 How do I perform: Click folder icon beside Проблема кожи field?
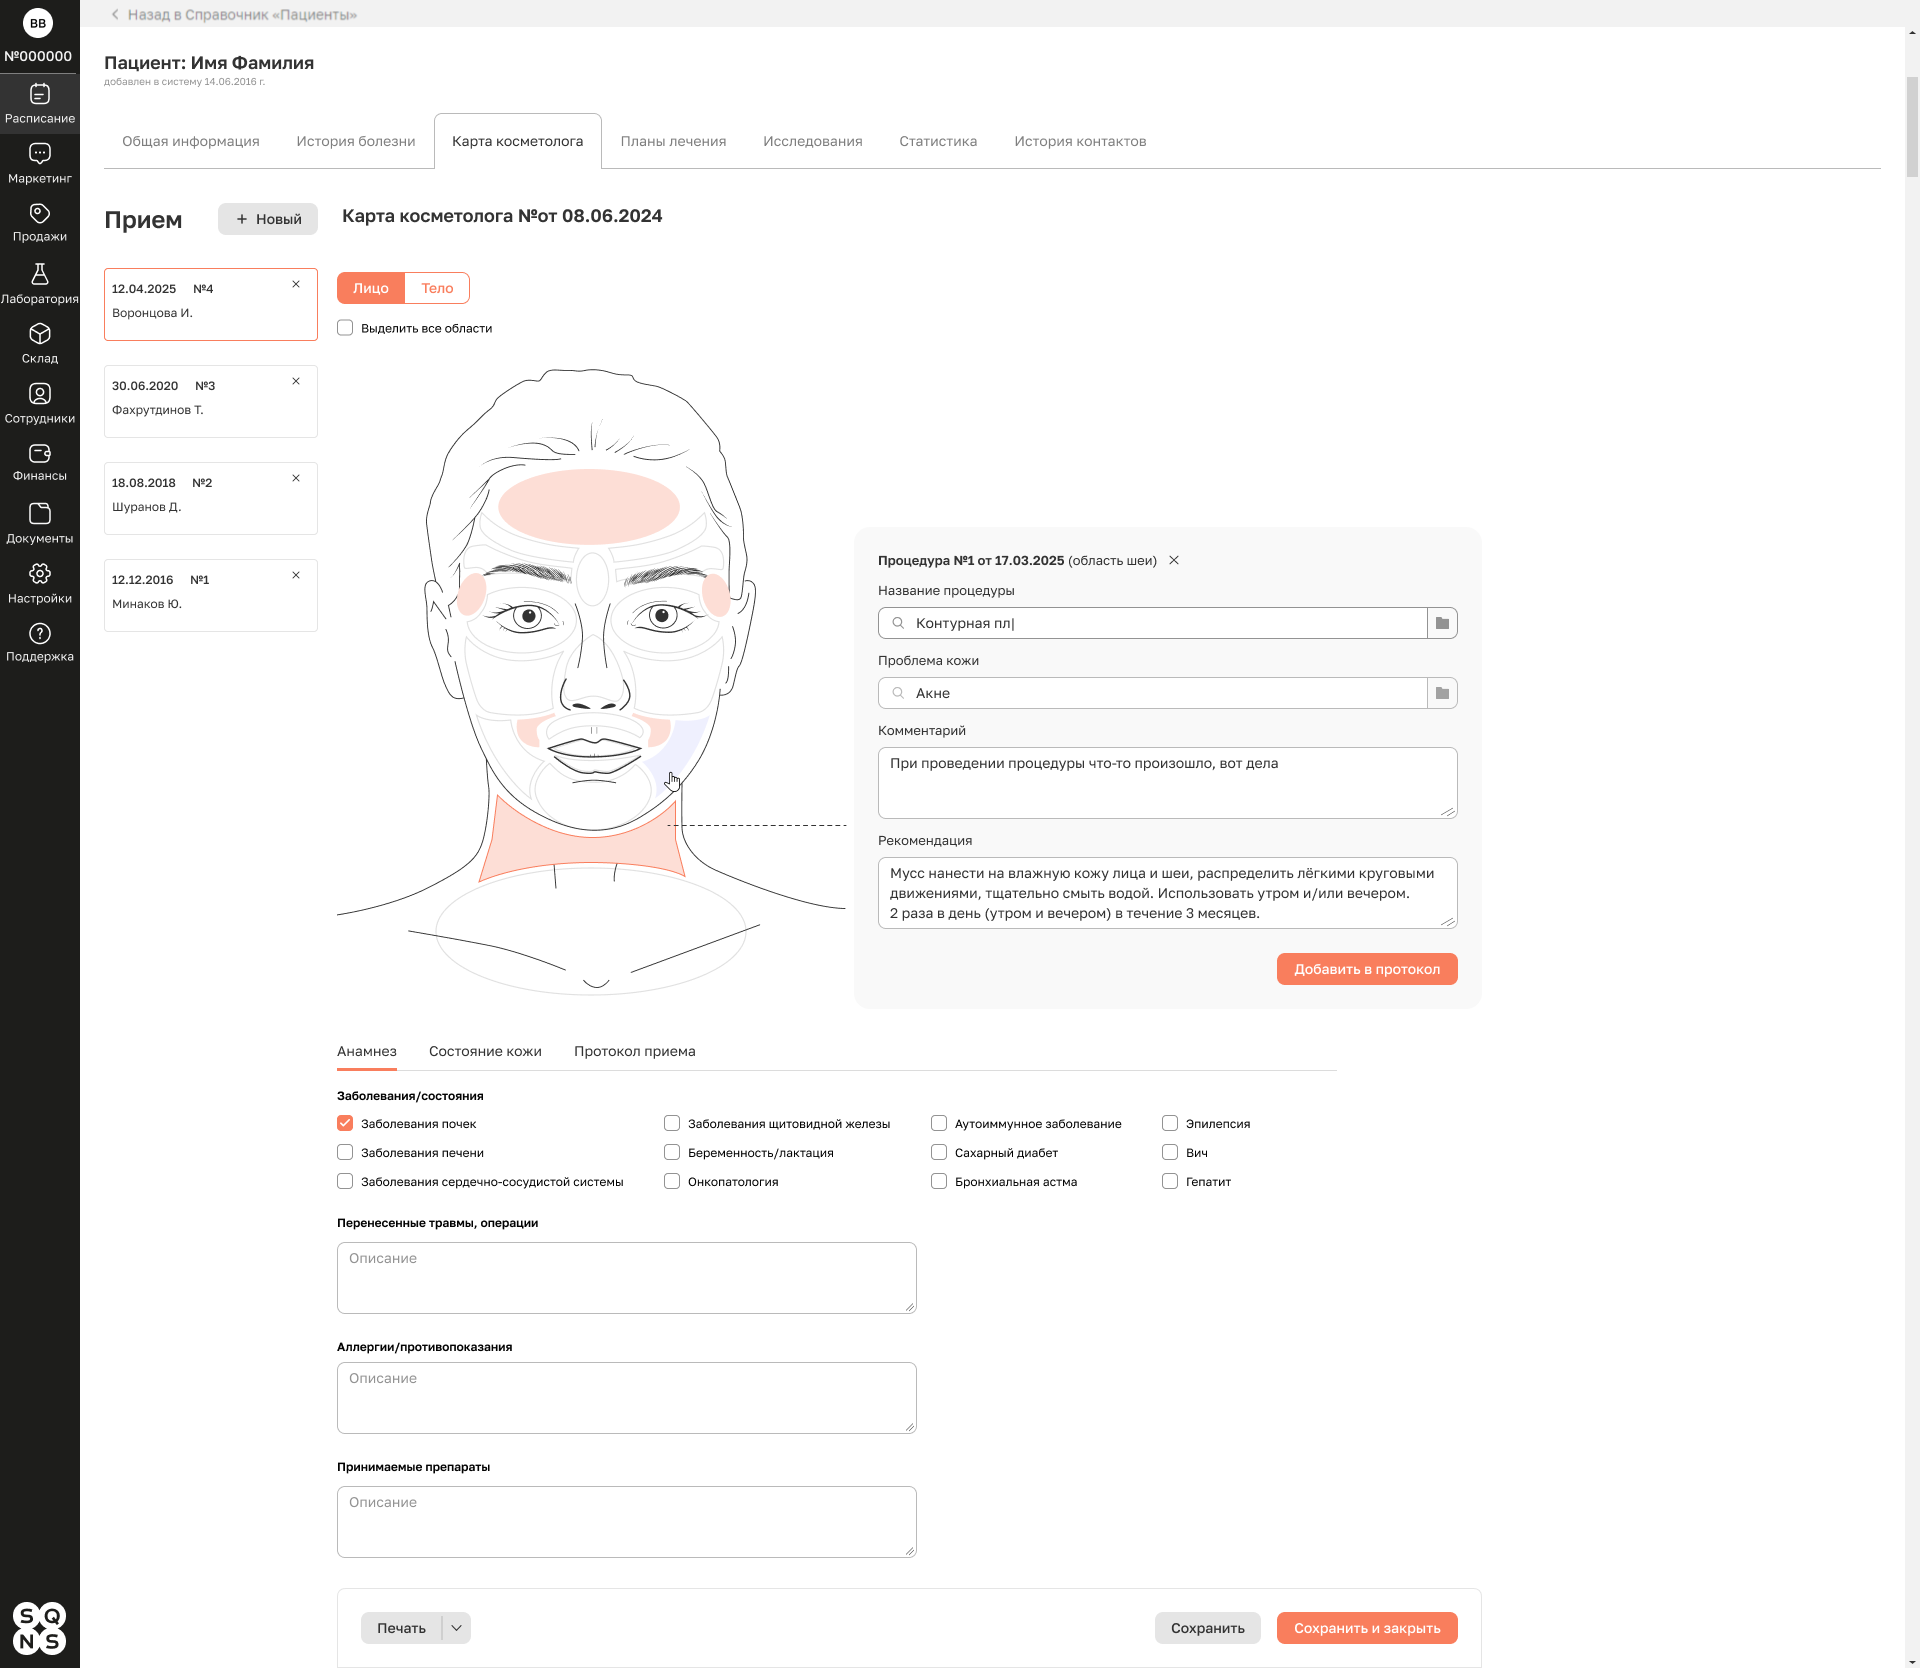click(x=1442, y=693)
